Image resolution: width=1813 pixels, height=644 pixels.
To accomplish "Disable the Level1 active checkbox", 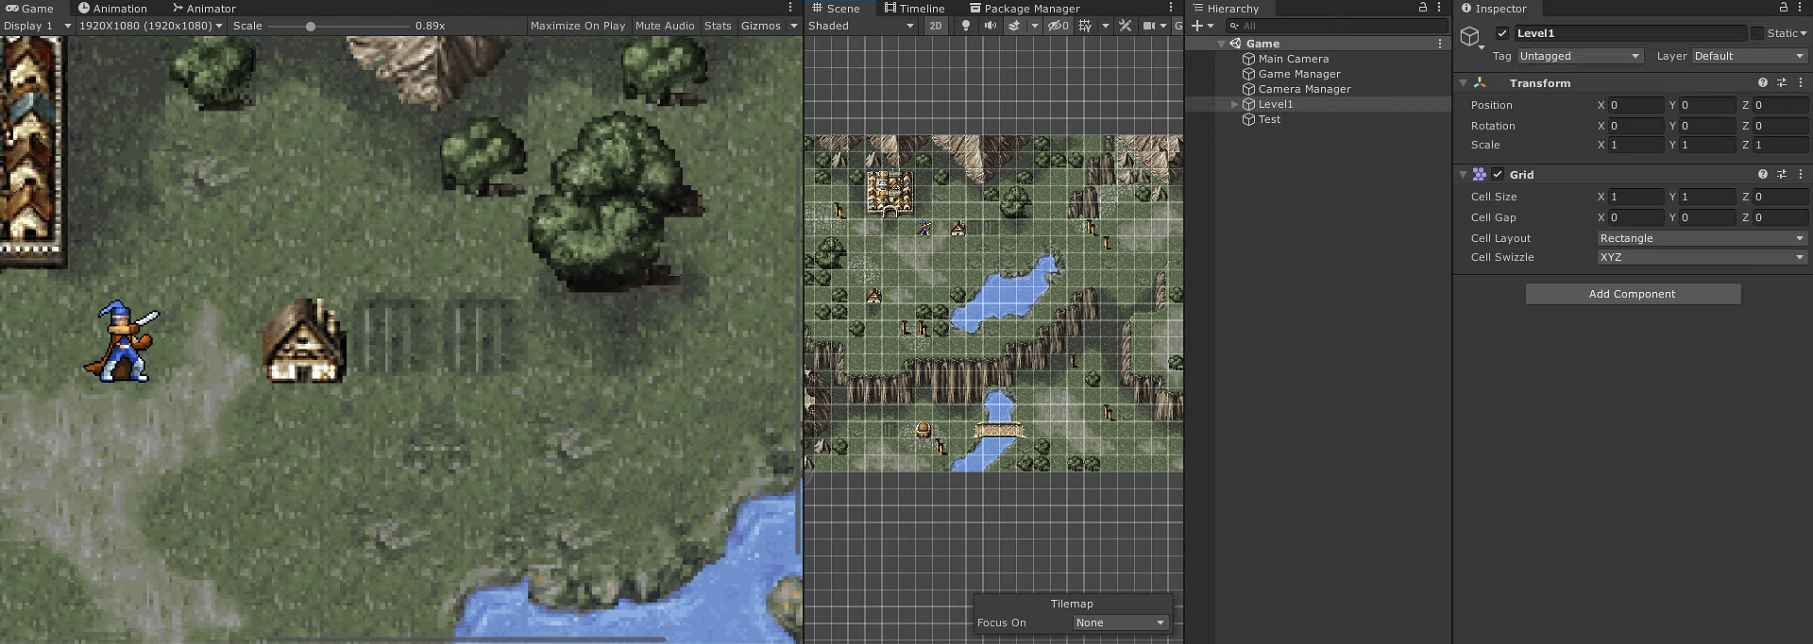I will pyautogui.click(x=1502, y=33).
